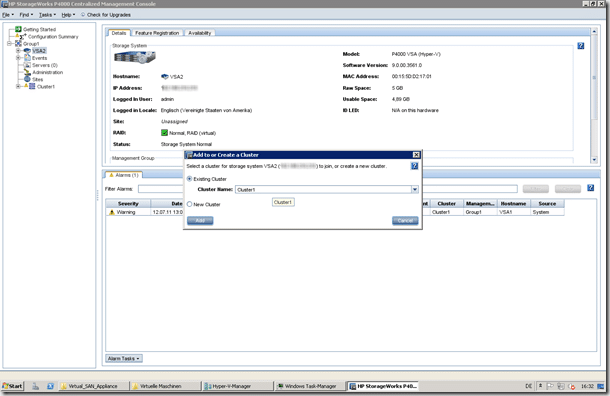Click the Administration icon in the tree
This screenshot has width=610, height=396.
pos(27,72)
